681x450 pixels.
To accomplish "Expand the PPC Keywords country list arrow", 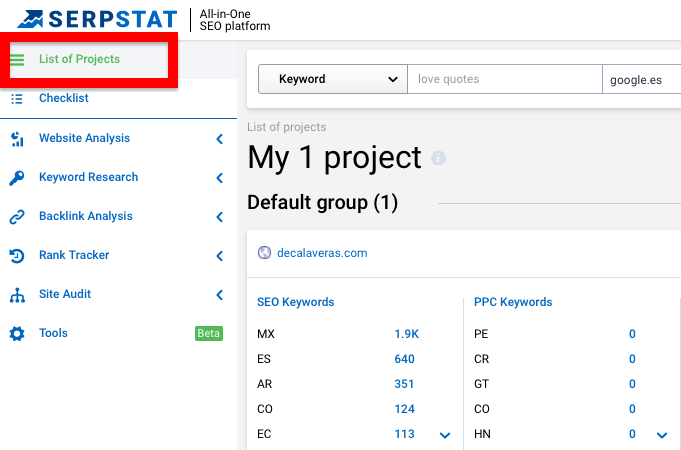I will click(x=661, y=435).
